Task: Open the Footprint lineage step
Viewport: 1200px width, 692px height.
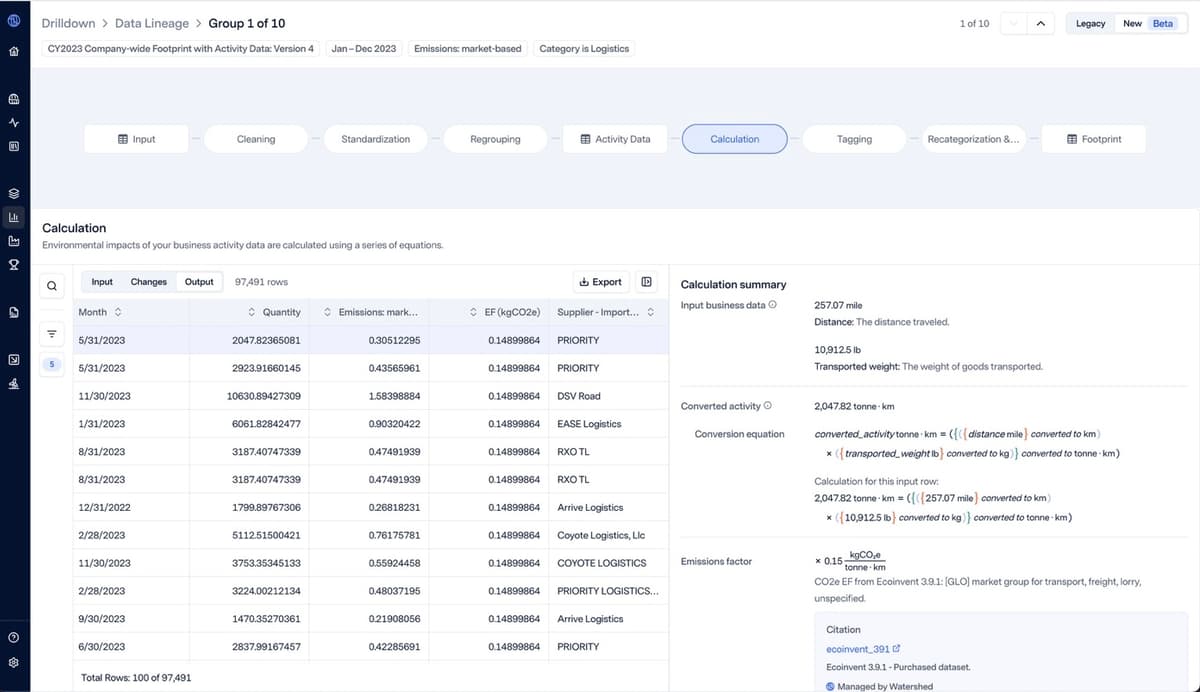Action: coord(1094,139)
